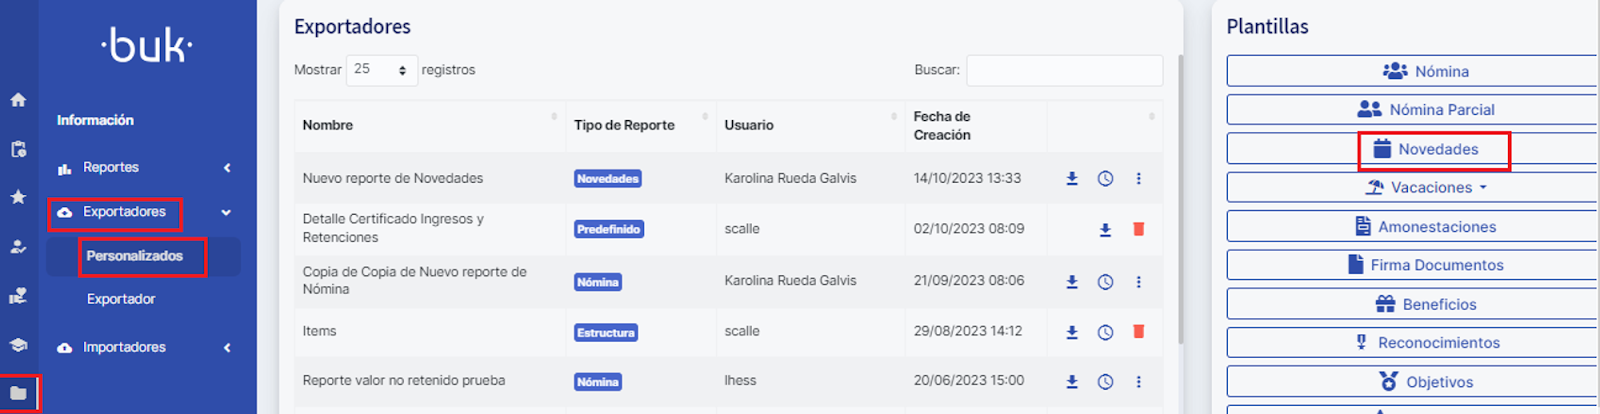Open three-dot menu for Reporte valor no retenido
This screenshot has width=1600, height=414.
tap(1138, 381)
